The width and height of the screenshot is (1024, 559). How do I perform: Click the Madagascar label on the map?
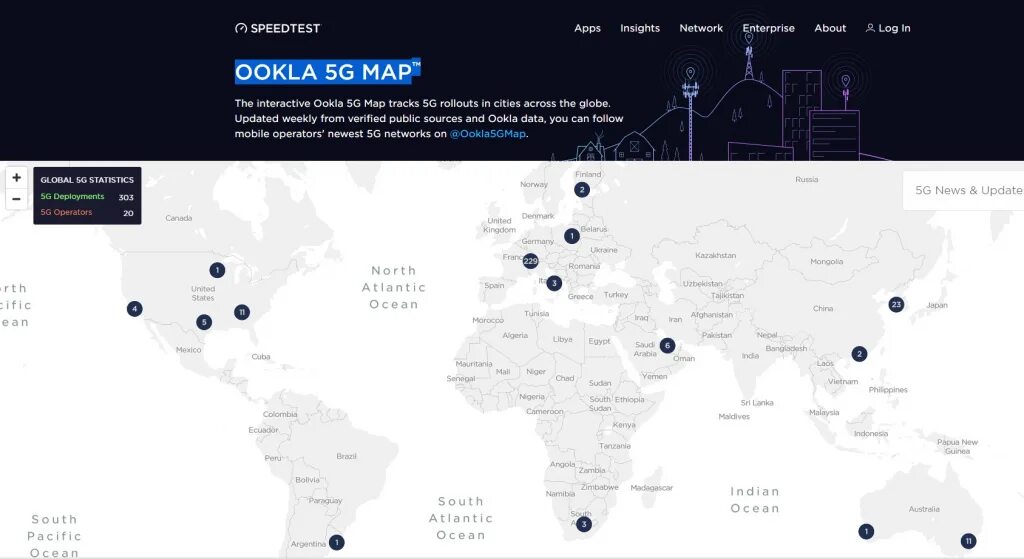coord(651,488)
